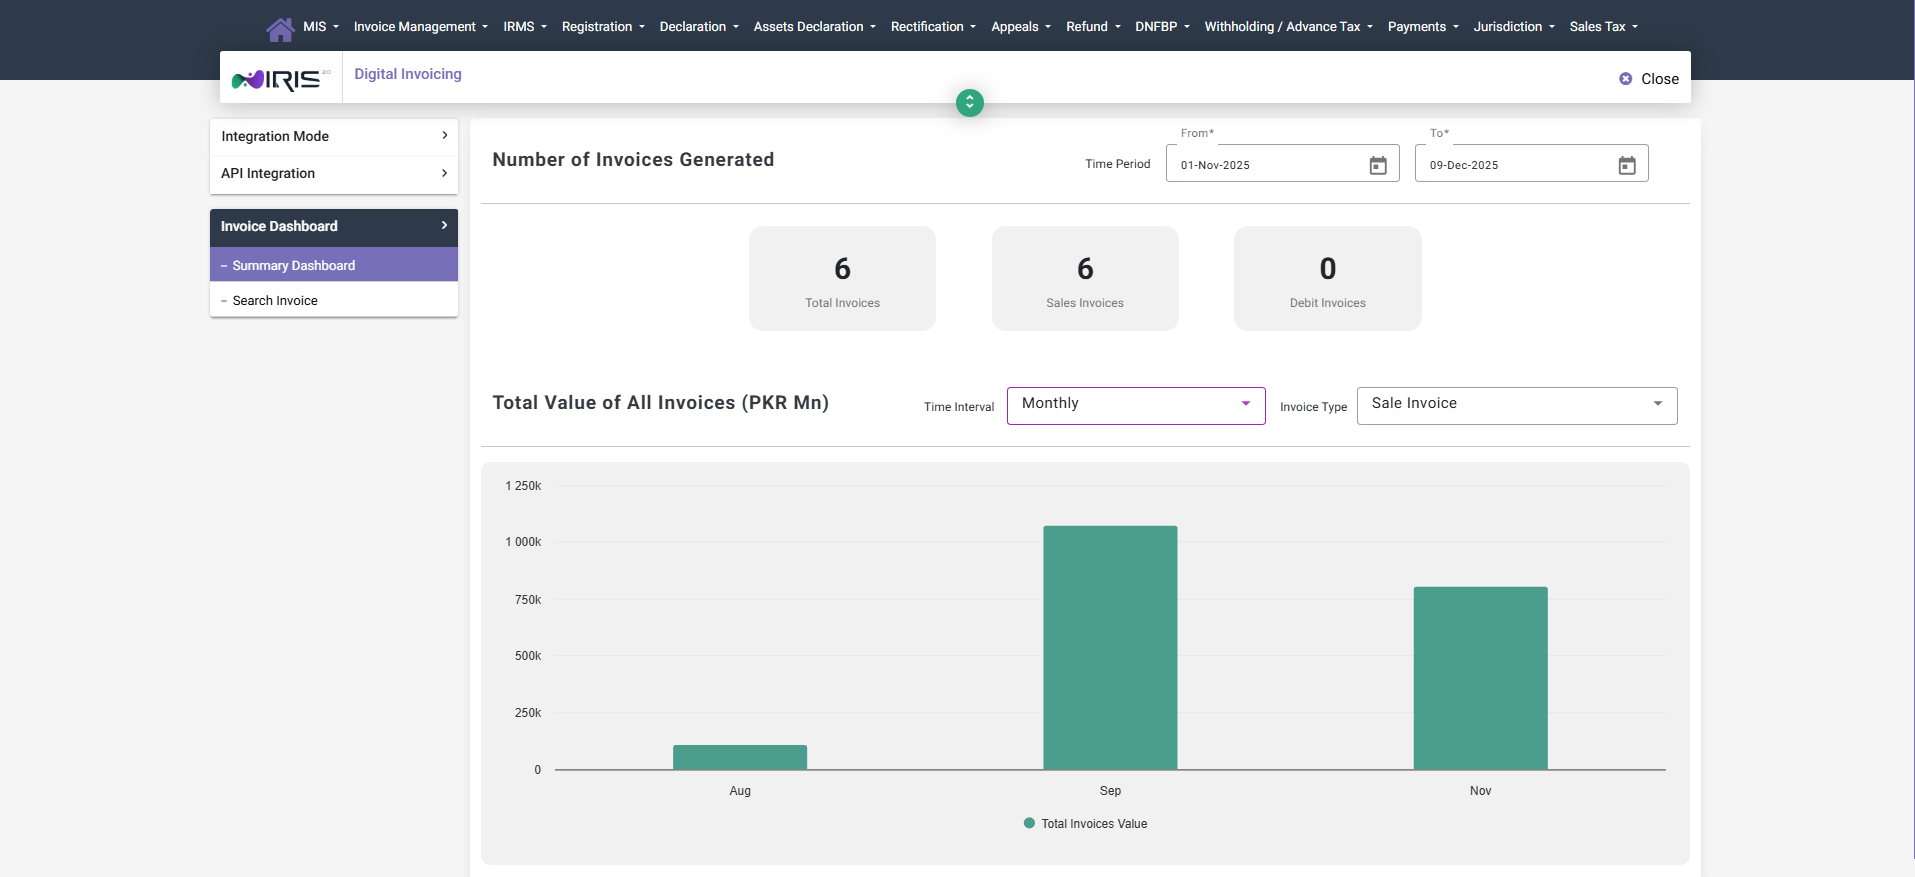Toggle Total Invoices Value legend marker
This screenshot has width=1915, height=877.
click(x=1029, y=823)
